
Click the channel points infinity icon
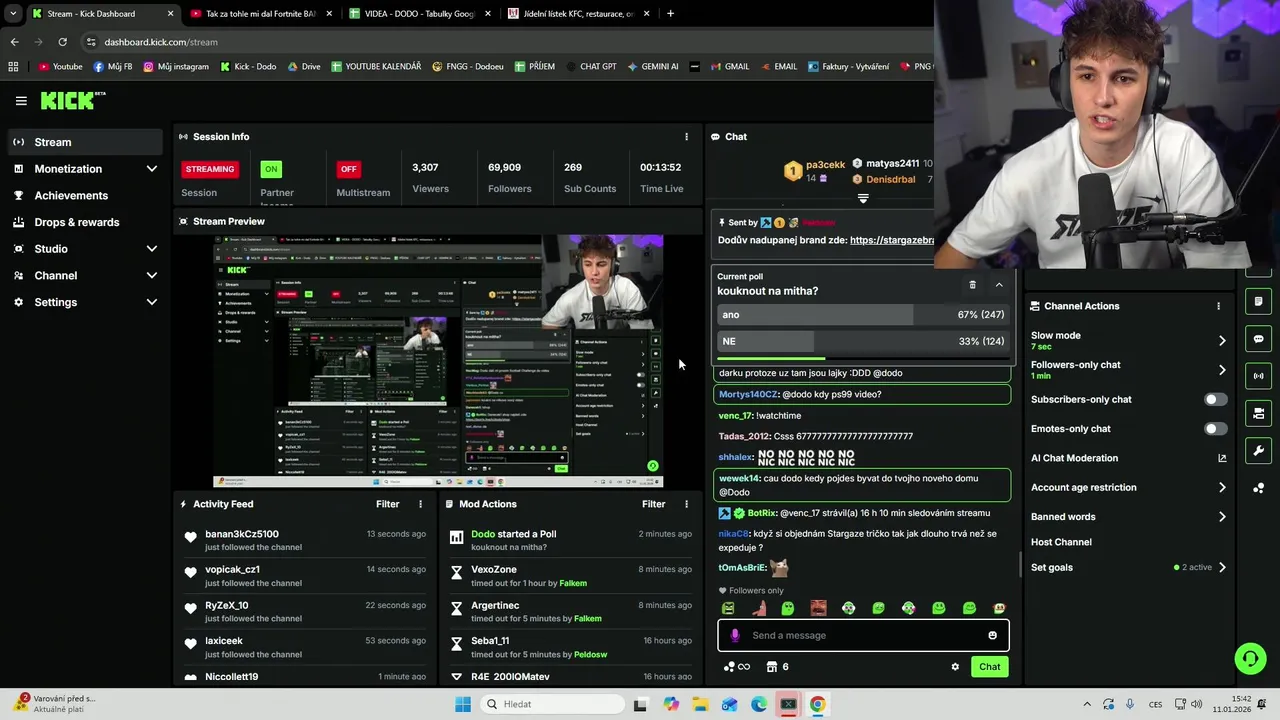[x=737, y=667]
